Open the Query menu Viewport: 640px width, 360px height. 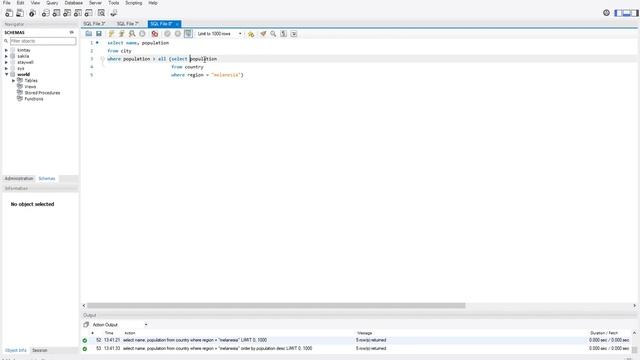(x=52, y=3)
